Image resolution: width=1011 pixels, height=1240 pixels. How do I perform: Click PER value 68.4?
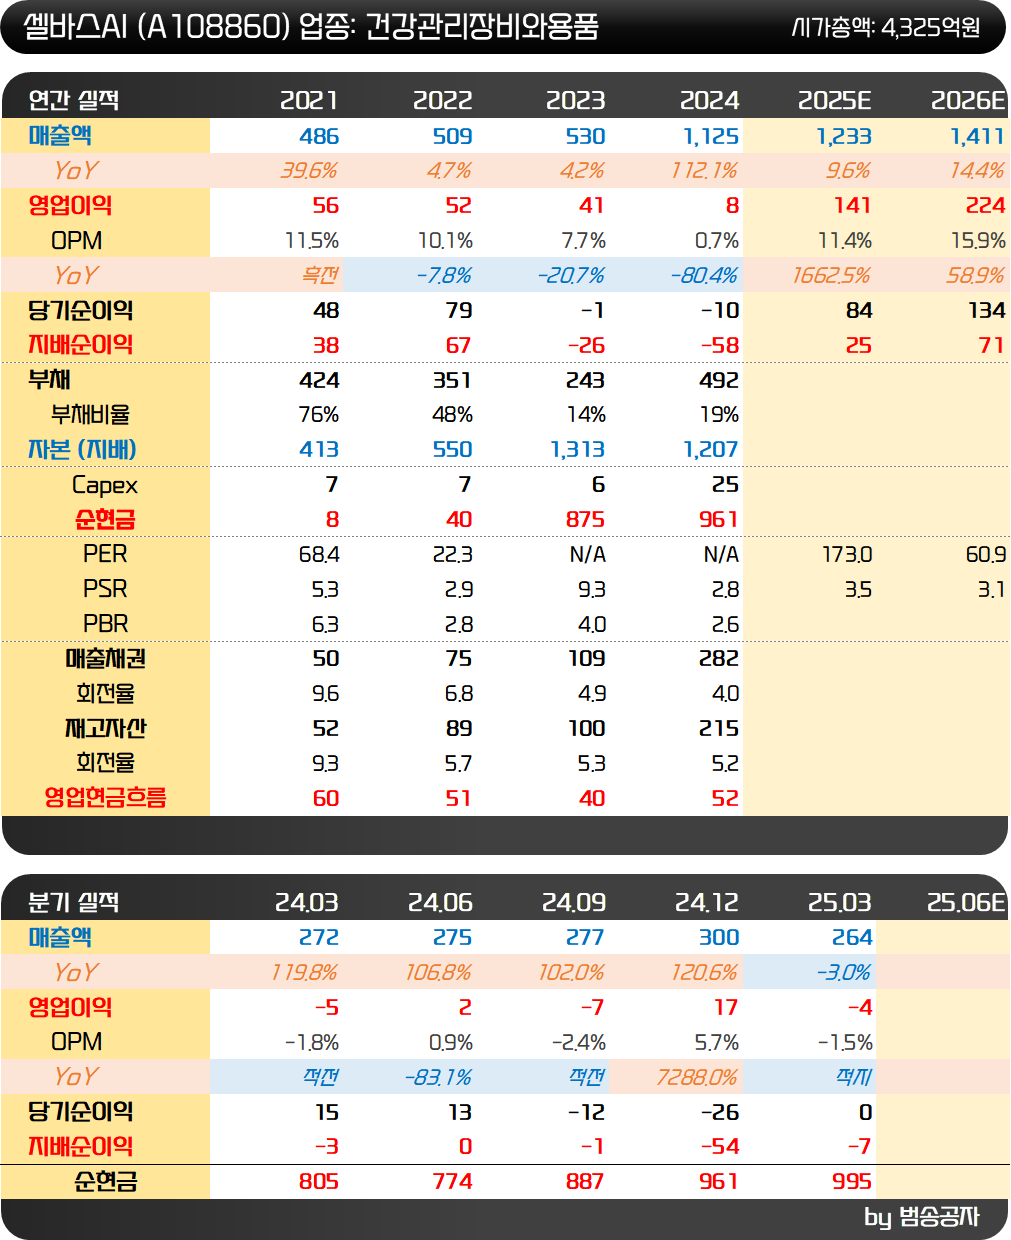click(319, 554)
